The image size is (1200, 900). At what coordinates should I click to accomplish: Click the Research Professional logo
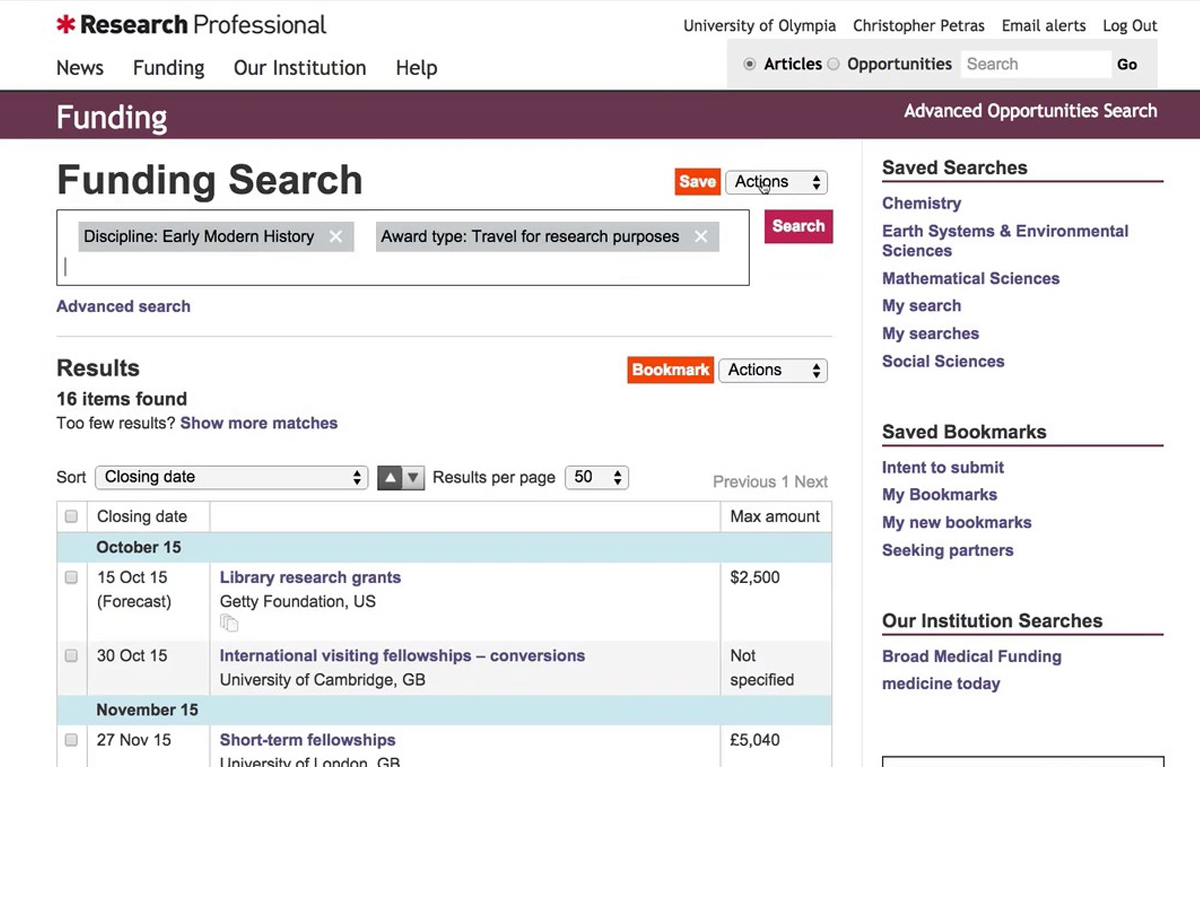[x=192, y=25]
